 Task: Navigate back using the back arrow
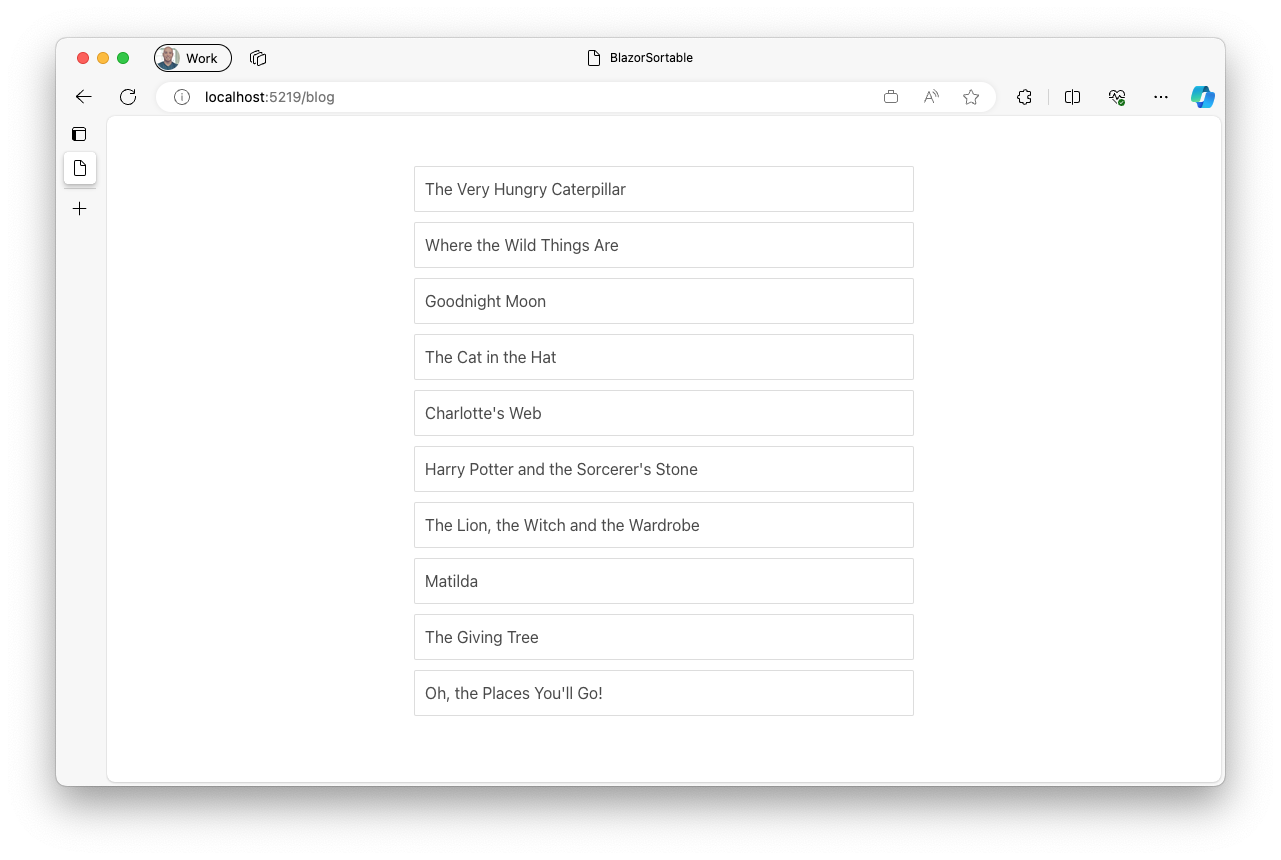click(83, 97)
